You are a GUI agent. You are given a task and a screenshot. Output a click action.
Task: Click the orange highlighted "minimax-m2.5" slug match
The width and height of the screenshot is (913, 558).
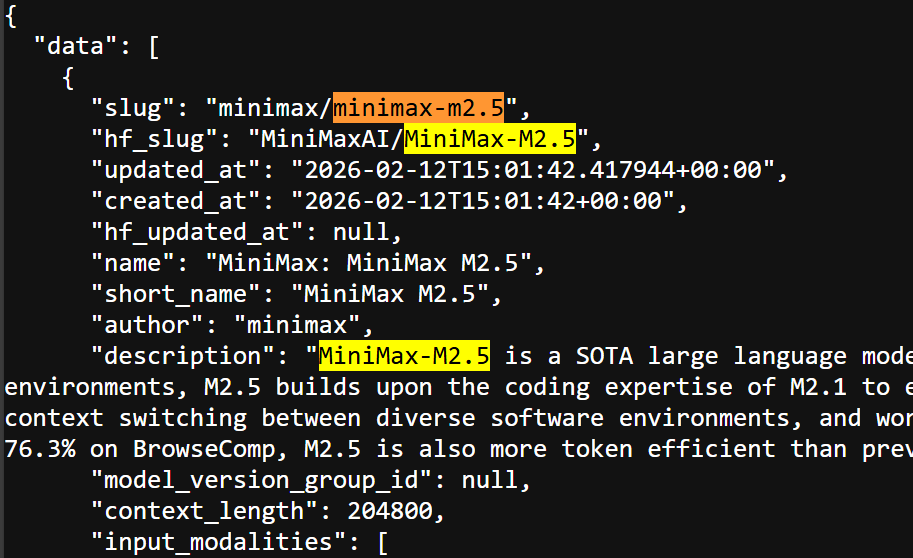click(x=418, y=108)
